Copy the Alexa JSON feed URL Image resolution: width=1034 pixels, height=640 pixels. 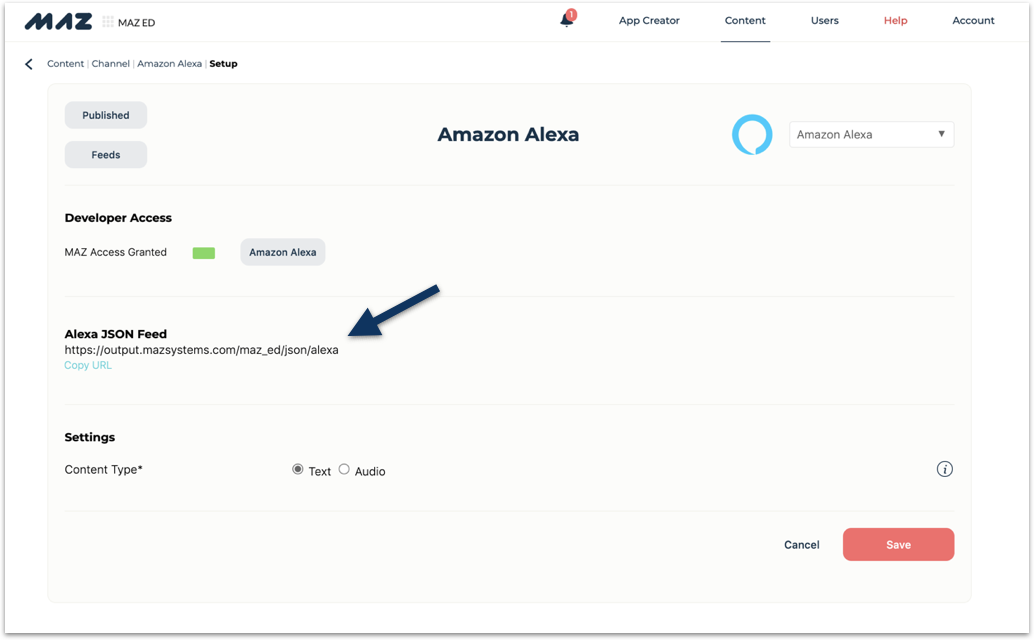(88, 365)
